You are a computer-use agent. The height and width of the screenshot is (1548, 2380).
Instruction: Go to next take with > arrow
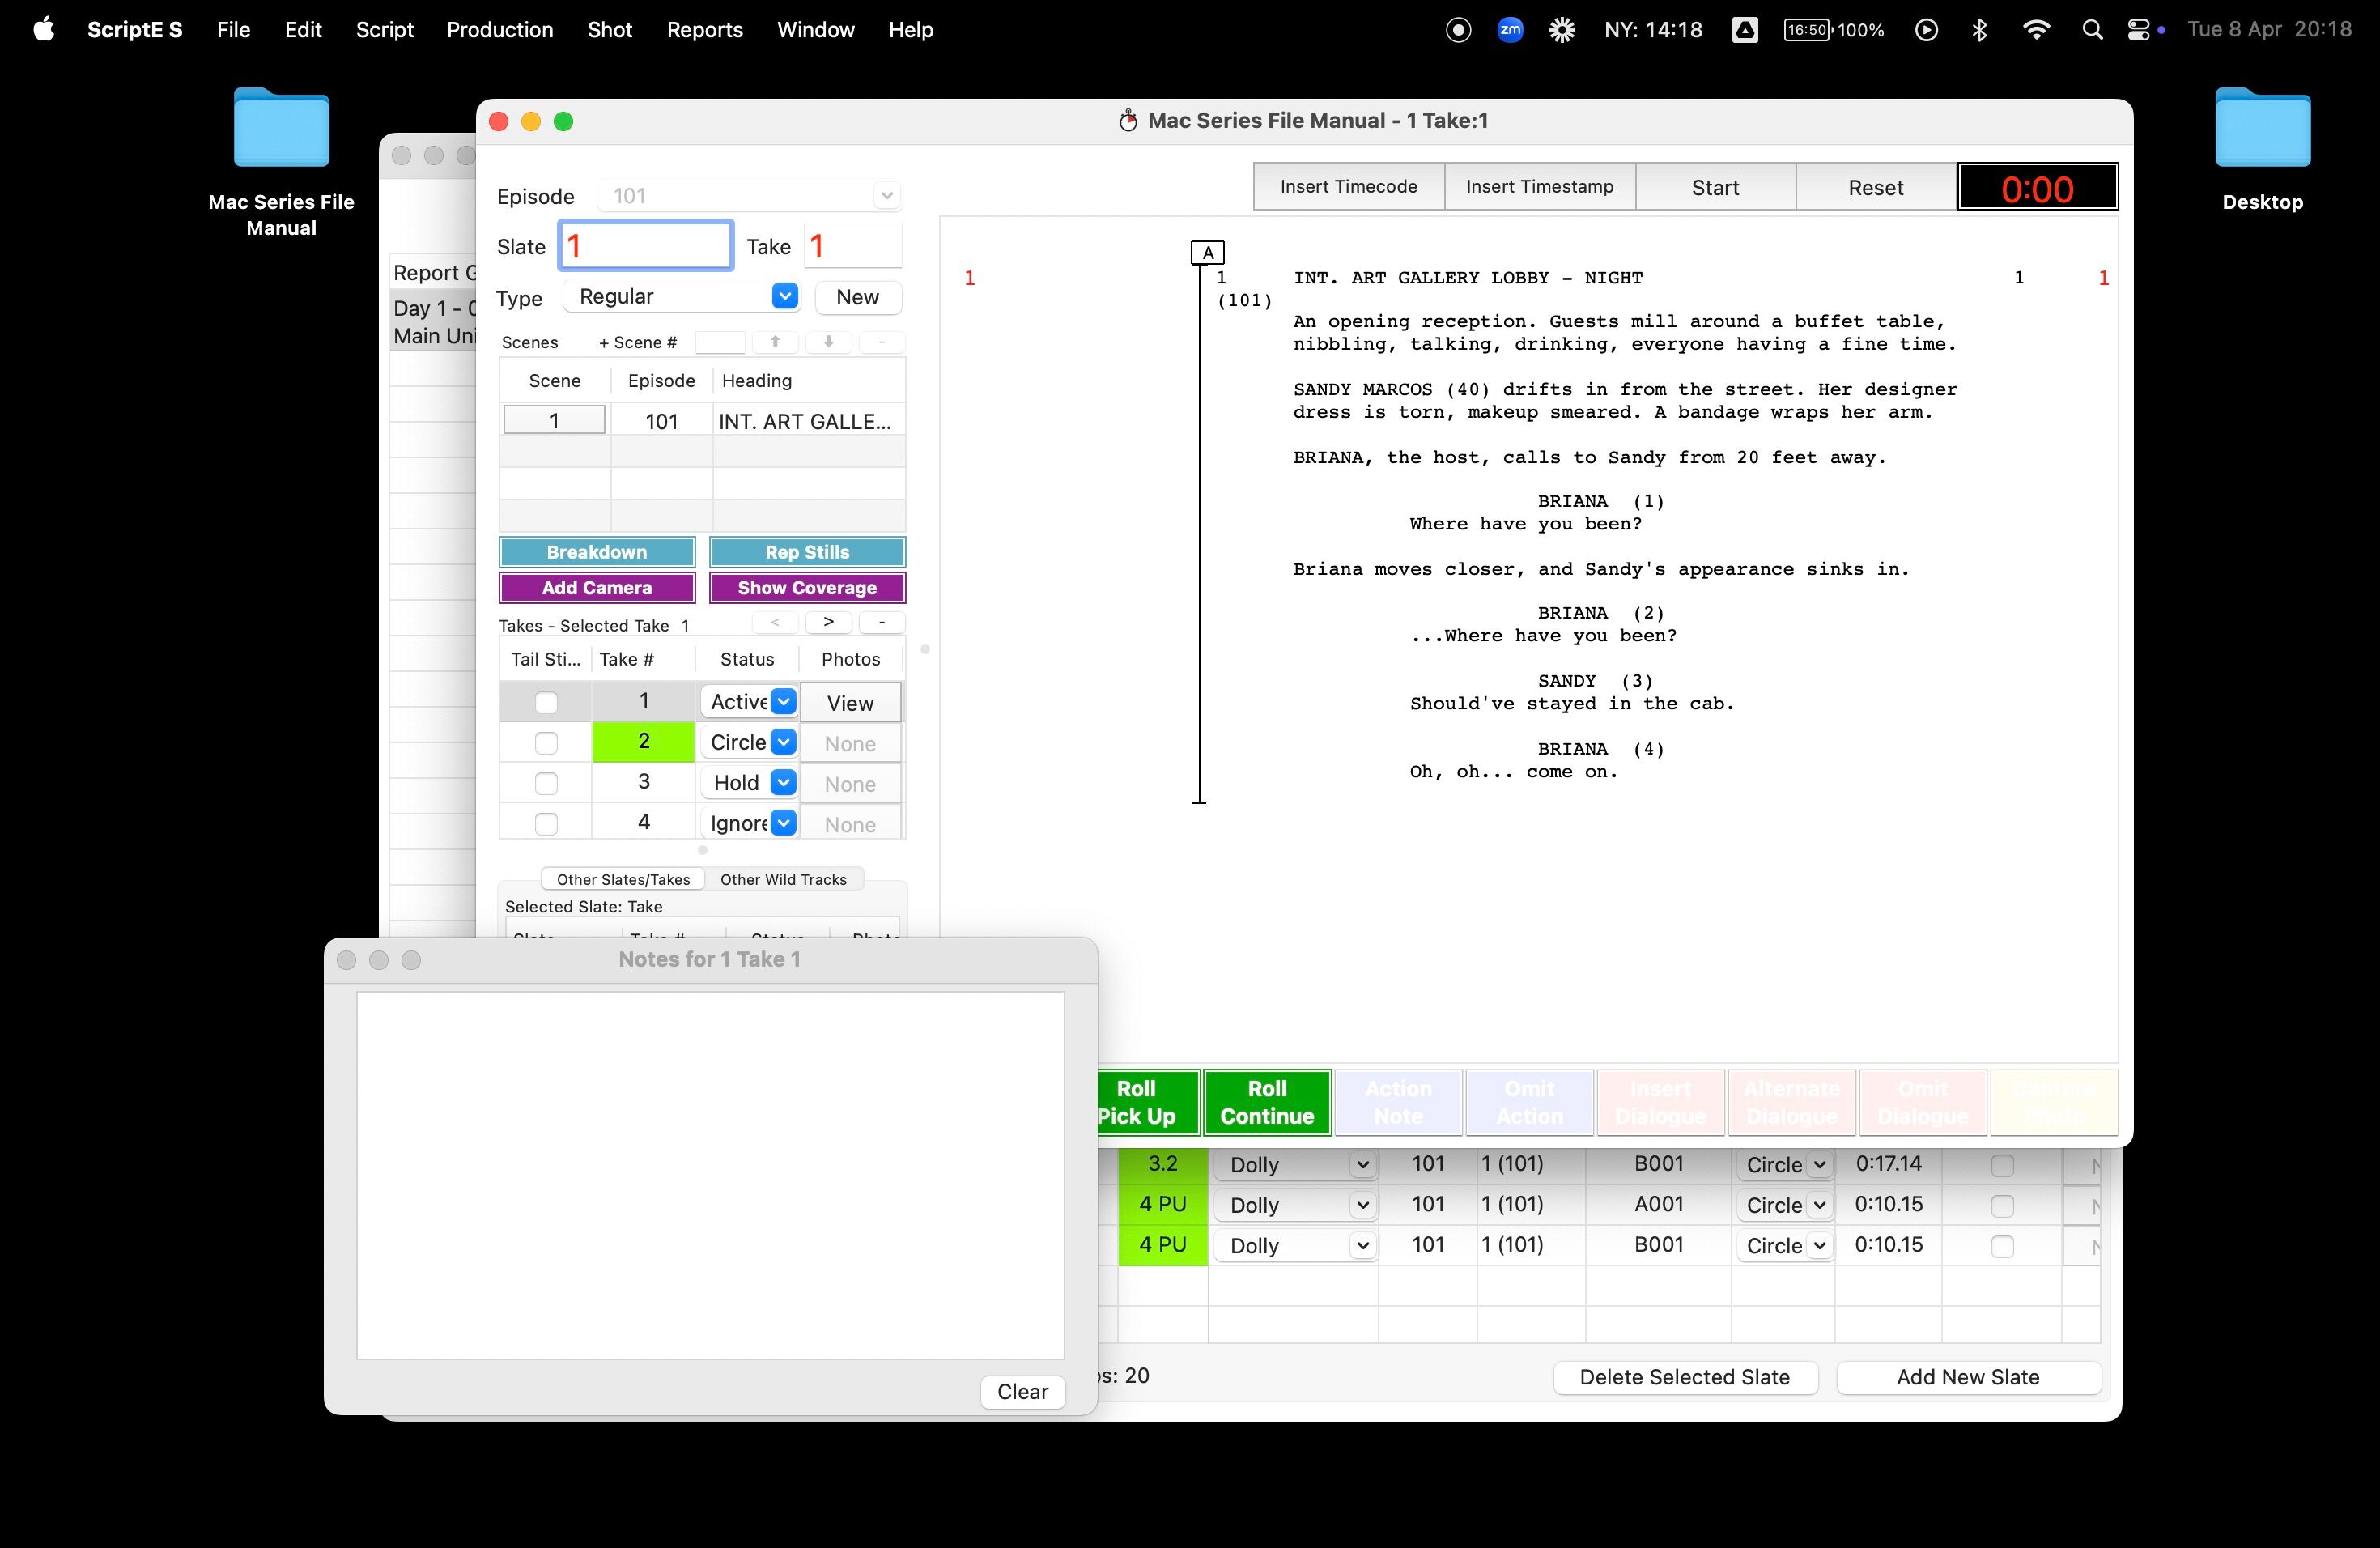(x=828, y=622)
